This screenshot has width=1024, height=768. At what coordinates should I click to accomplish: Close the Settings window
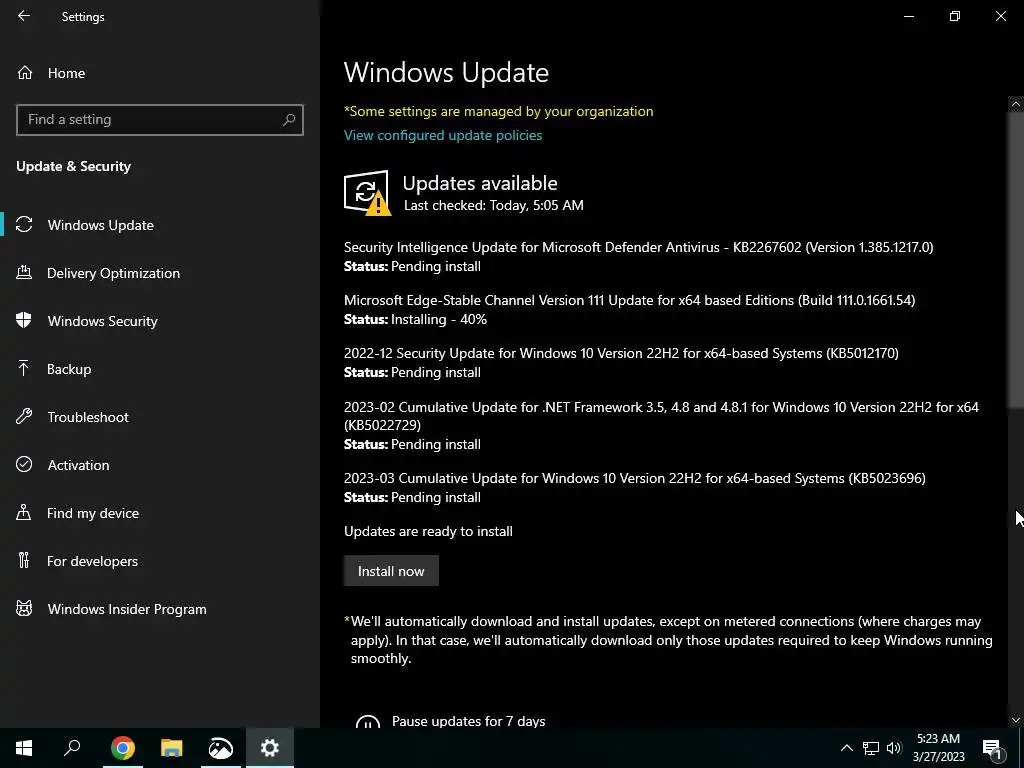[x=1000, y=16]
